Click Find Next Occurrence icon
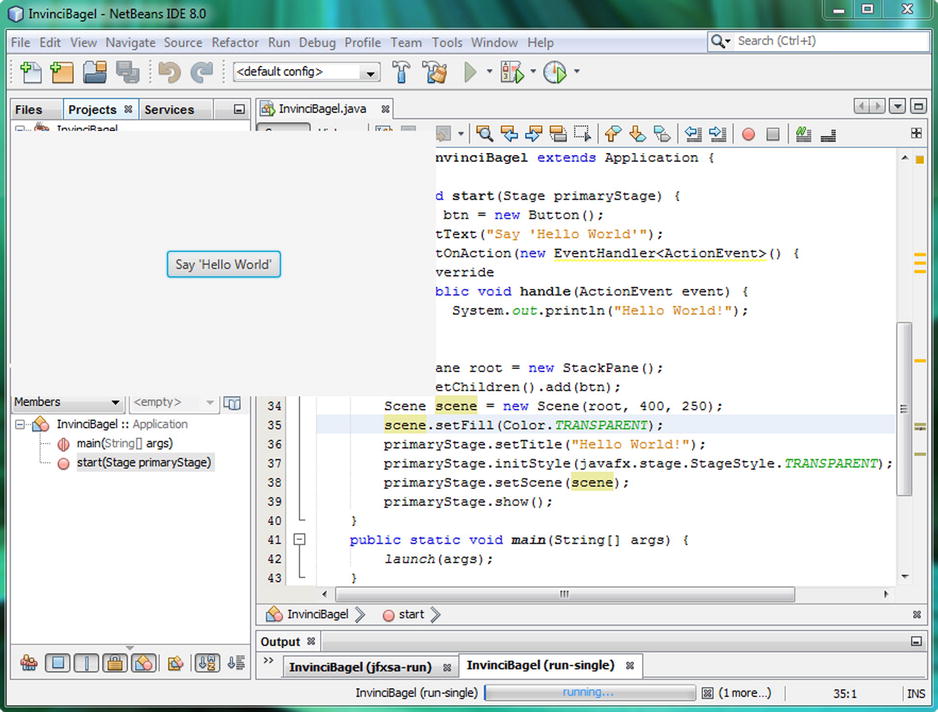Viewport: 938px width, 712px height. 533,134
